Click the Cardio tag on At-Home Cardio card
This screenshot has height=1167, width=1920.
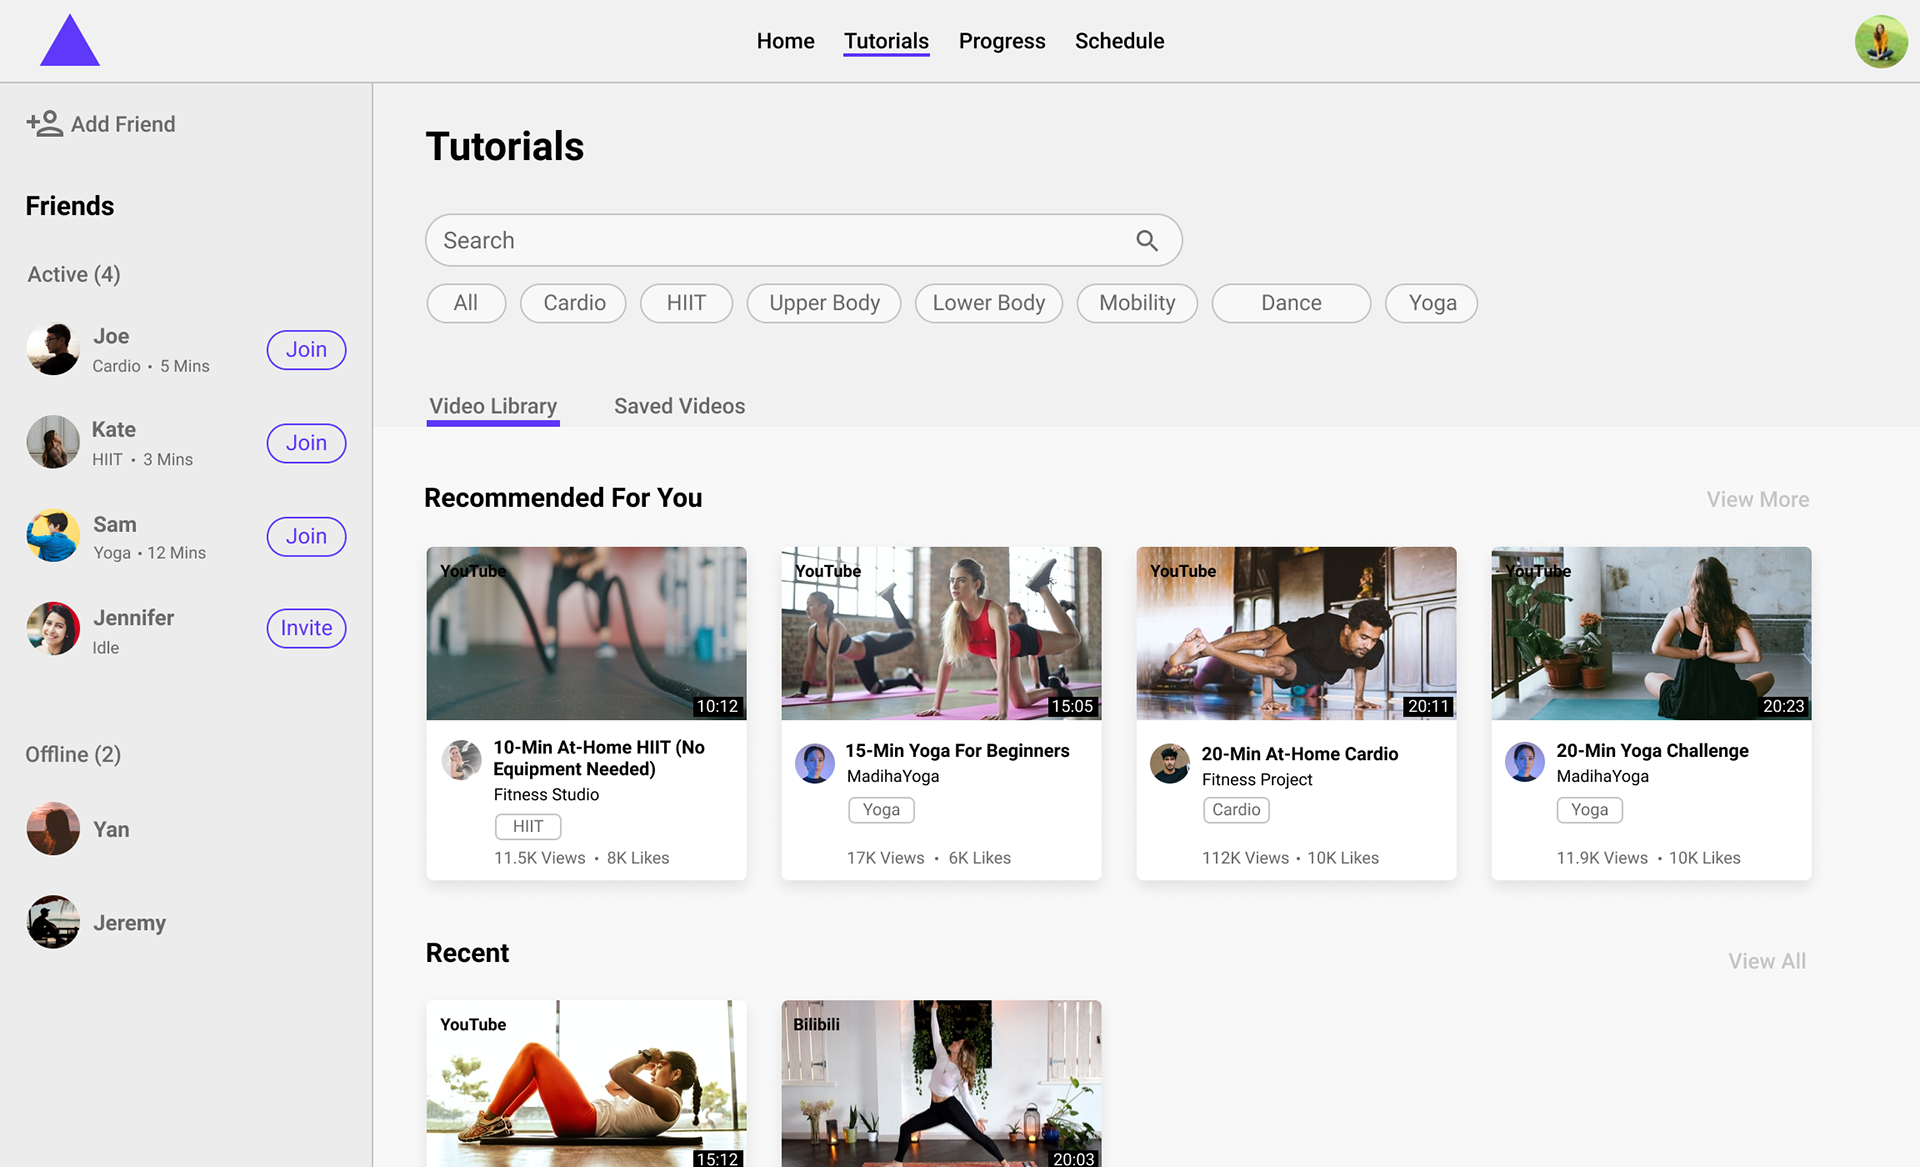pos(1236,810)
